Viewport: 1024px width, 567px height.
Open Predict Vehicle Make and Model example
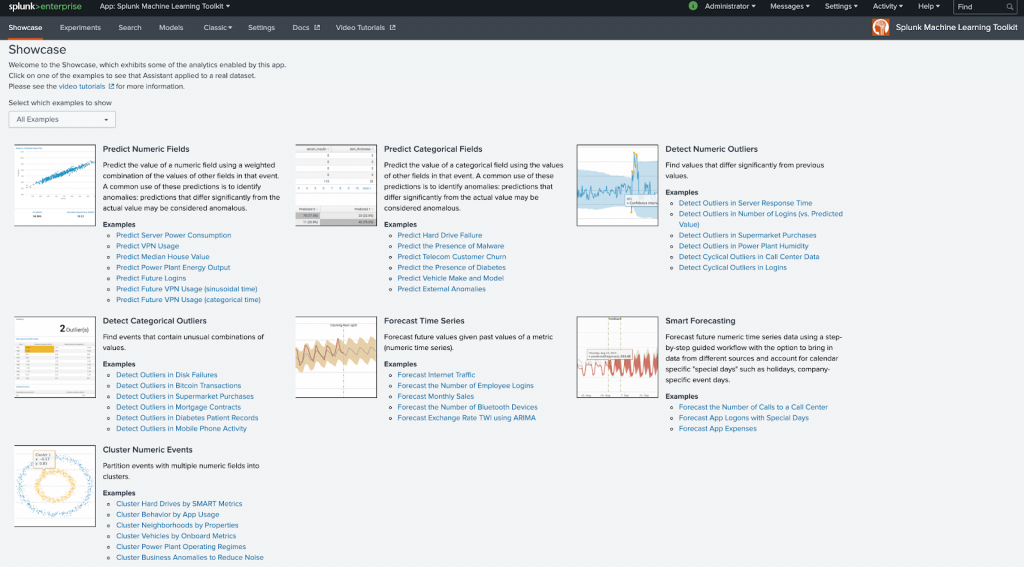click(451, 278)
